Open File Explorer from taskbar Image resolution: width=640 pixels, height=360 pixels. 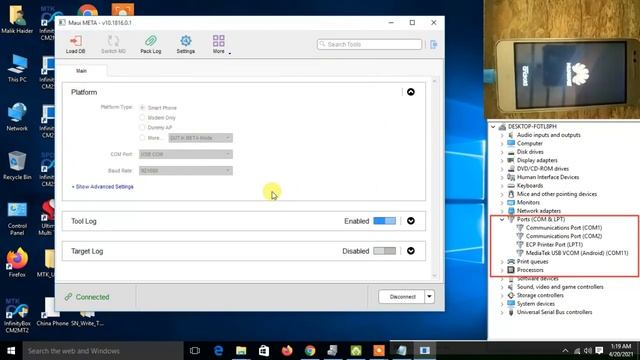[x=241, y=351]
